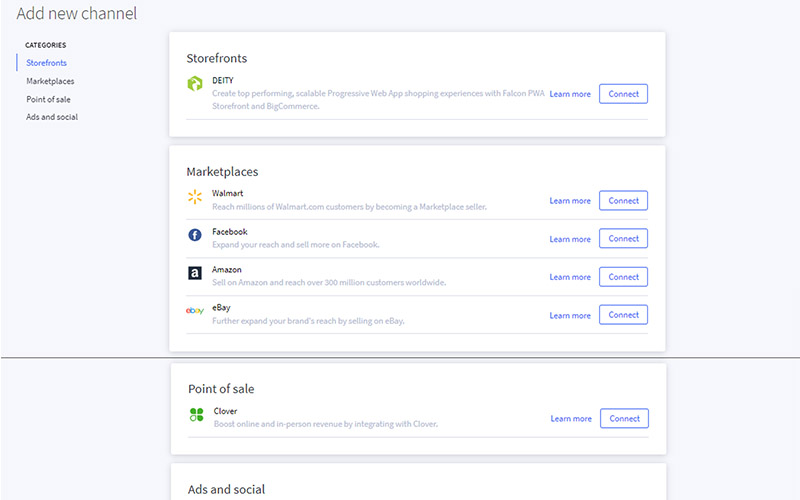800x500 pixels.
Task: Connect the DEITY storefront channel
Action: pyautogui.click(x=623, y=94)
